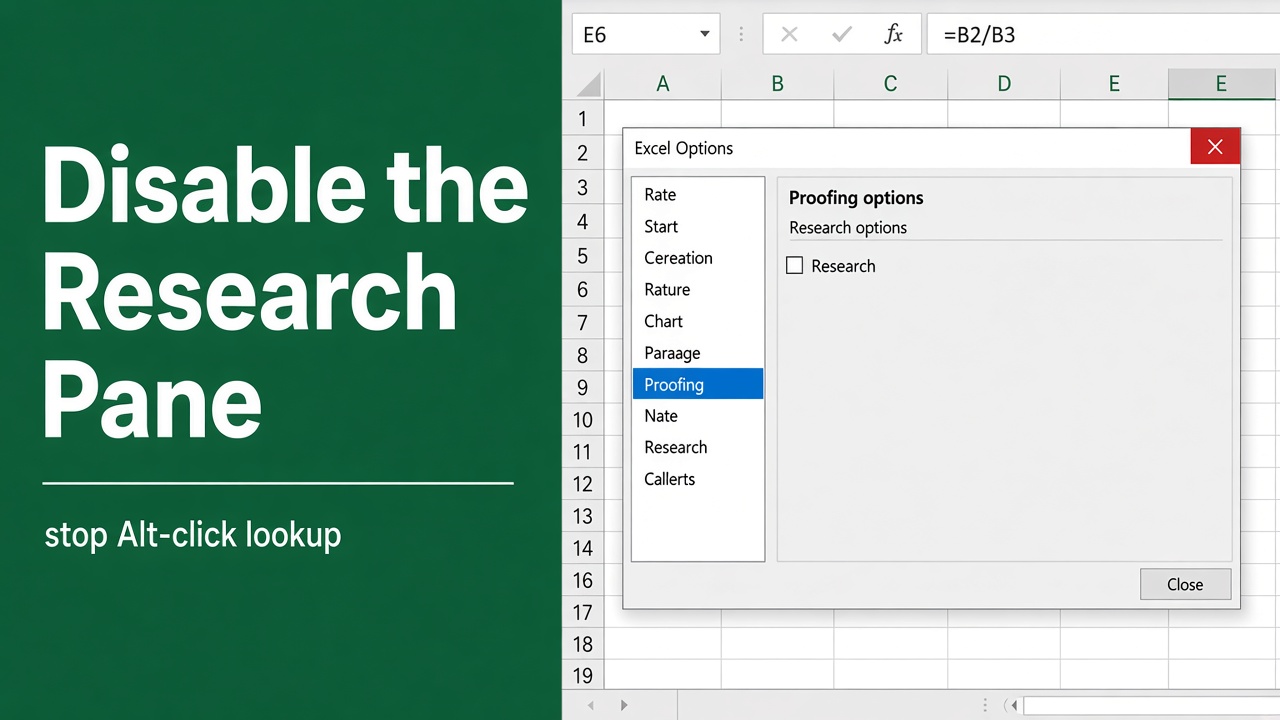The width and height of the screenshot is (1280, 720).
Task: Click the Close button in Excel Options
Action: point(1185,584)
